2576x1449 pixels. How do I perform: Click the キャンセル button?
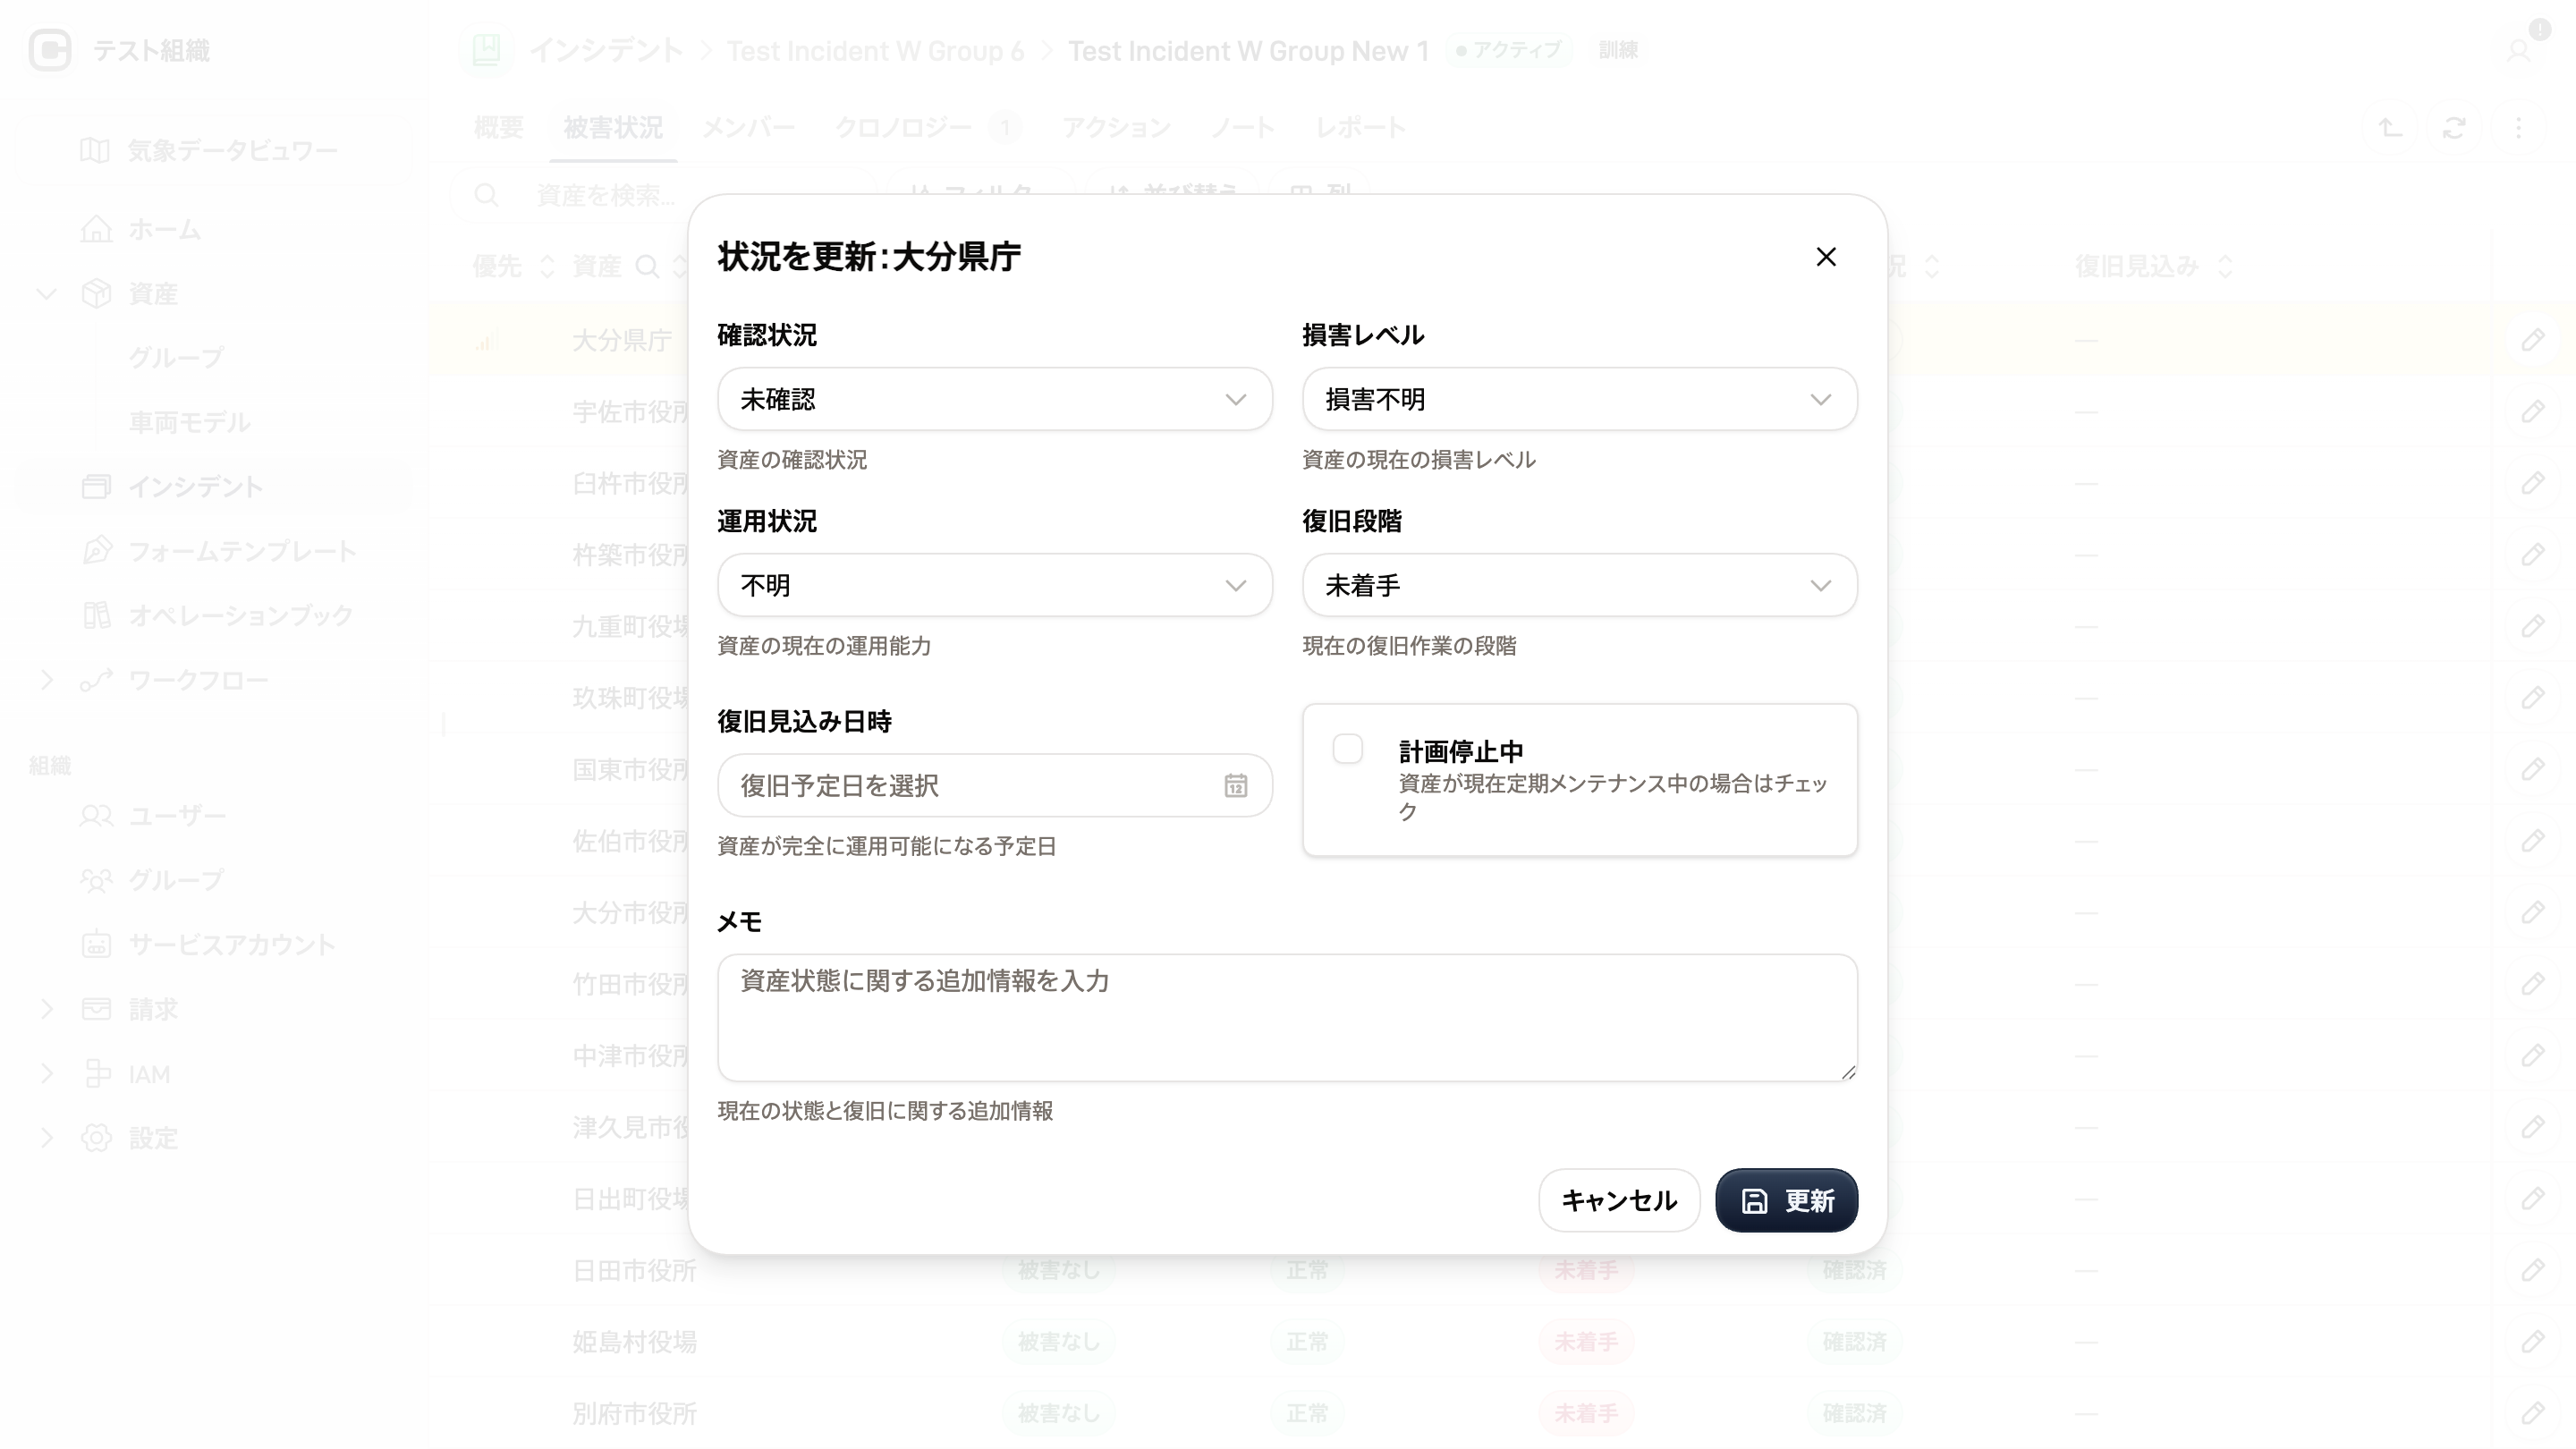(1619, 1200)
